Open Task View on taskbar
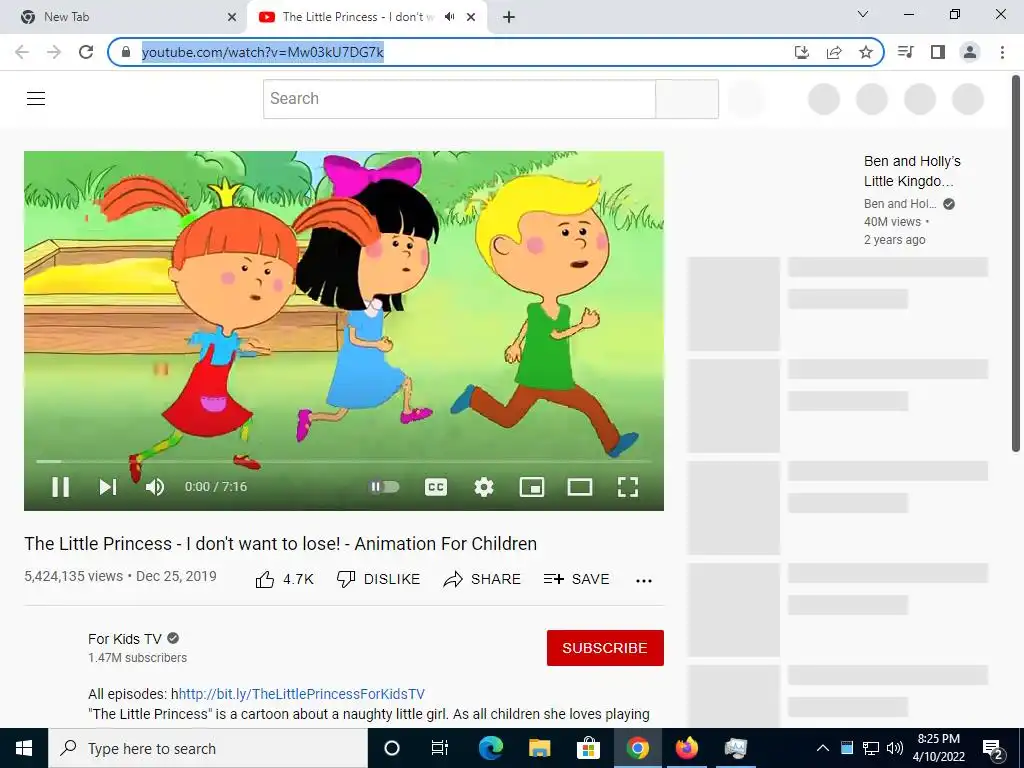Screen dimensions: 1024x768 (x=440, y=748)
